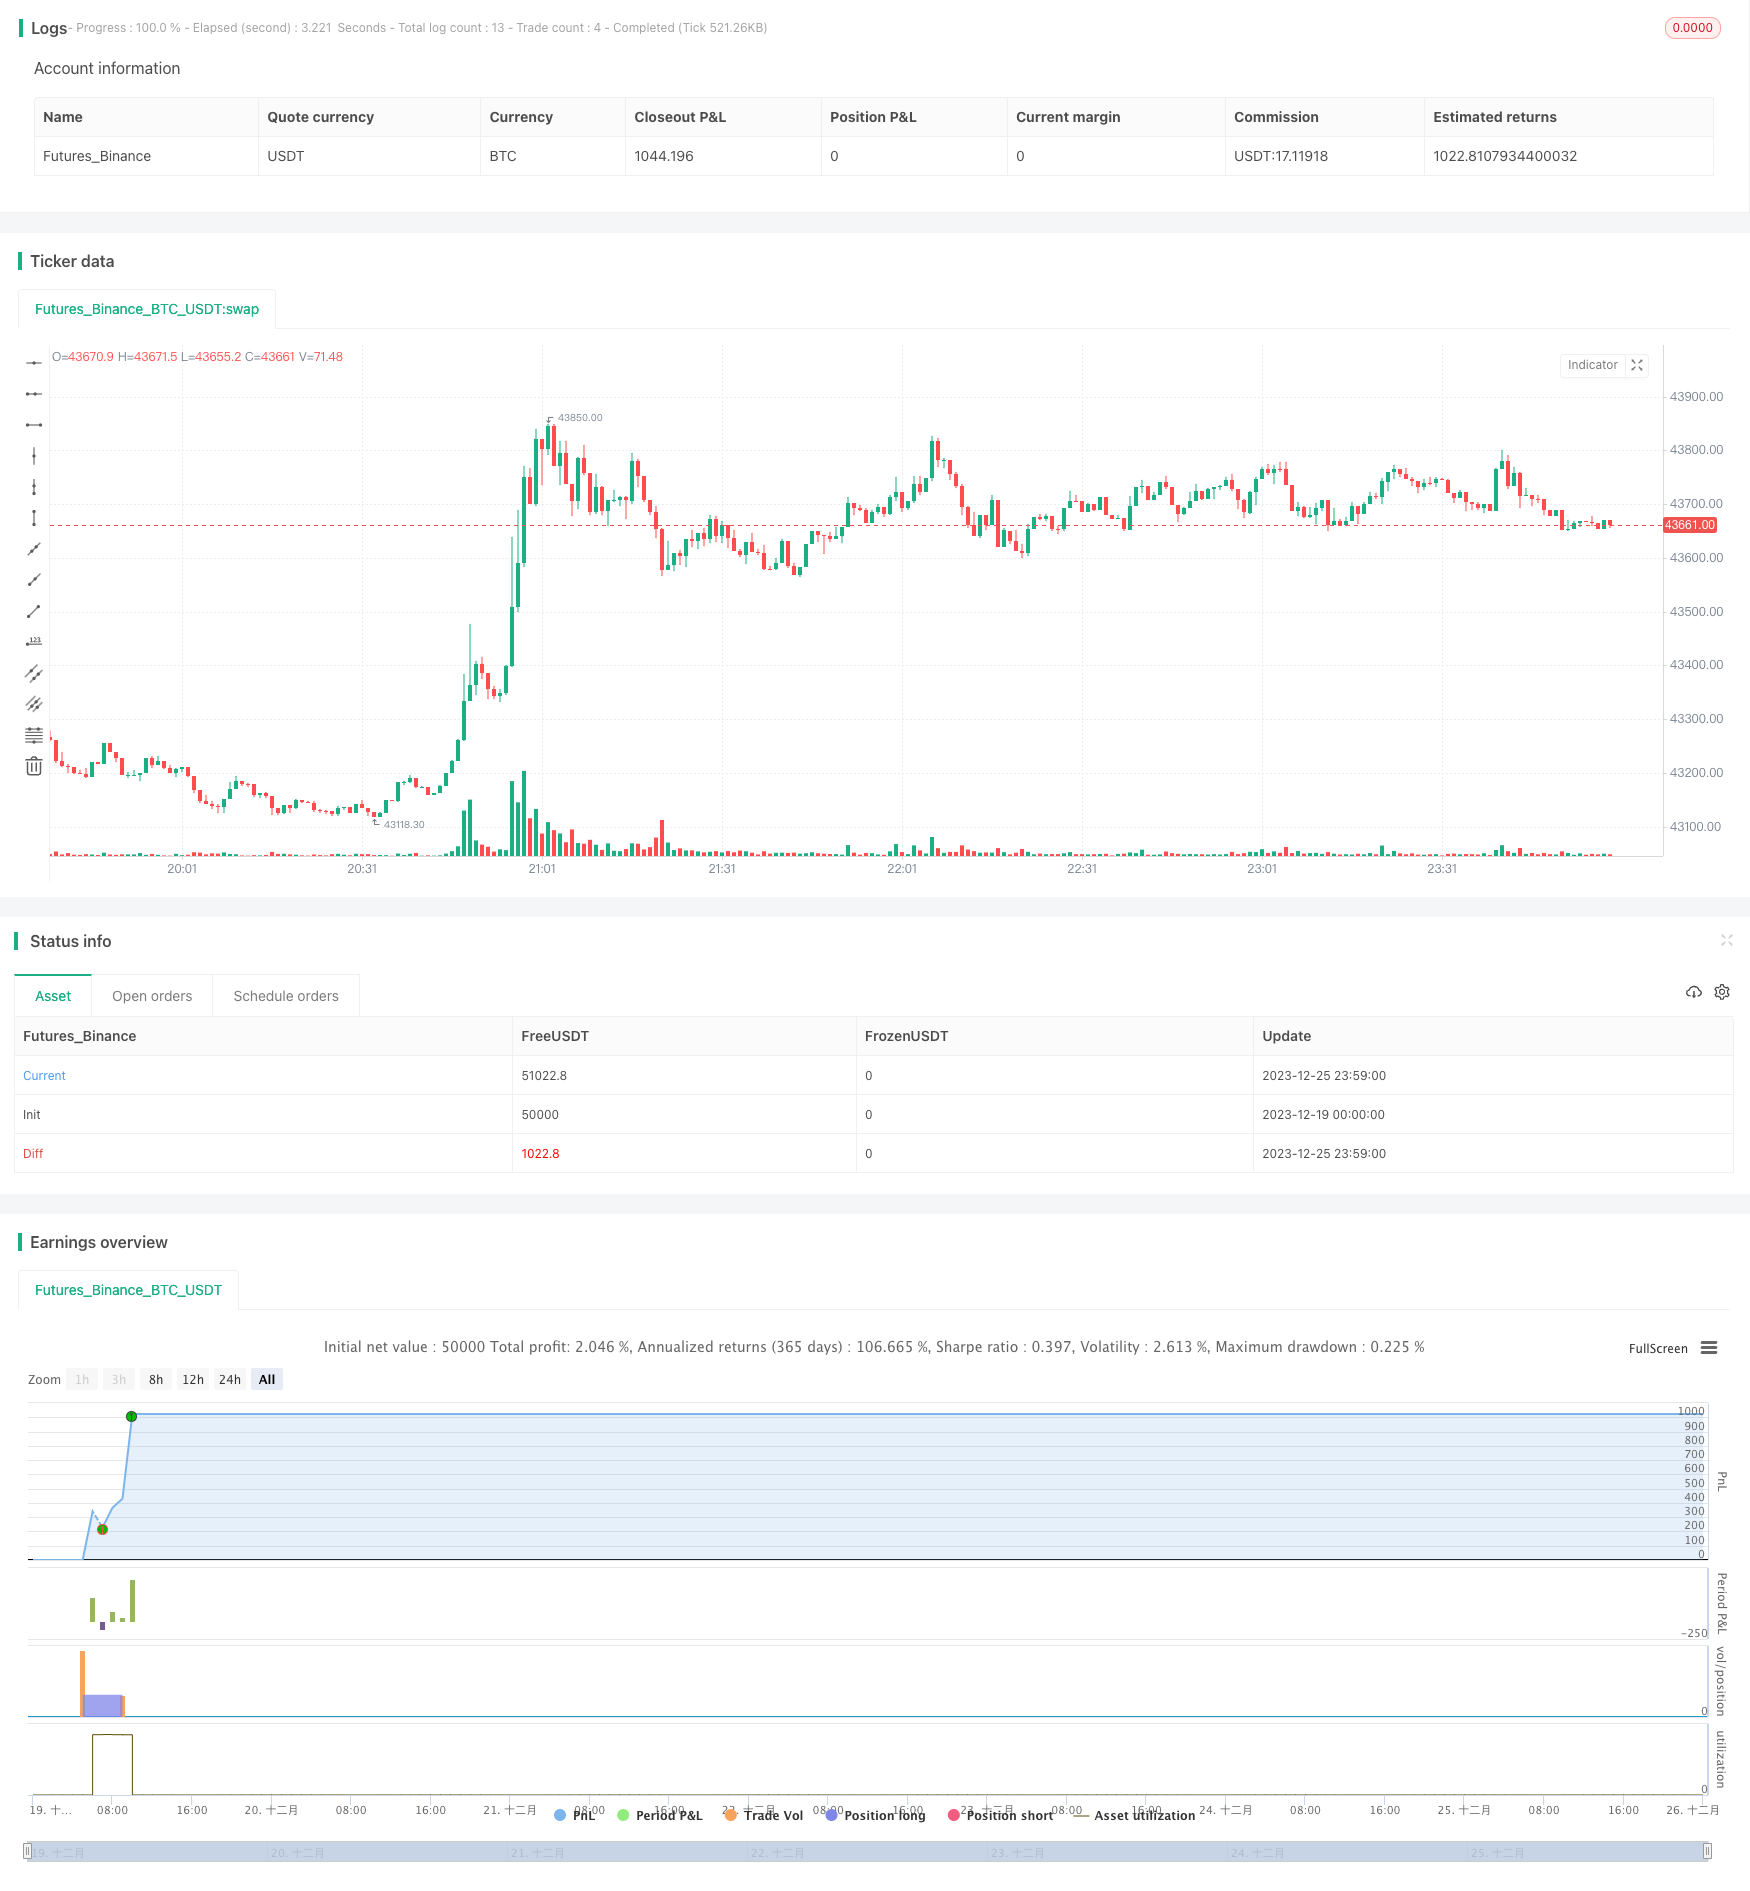This screenshot has height=1891, width=1750.
Task: Click the Current FreeUSDT value 51022.8
Action: [544, 1076]
